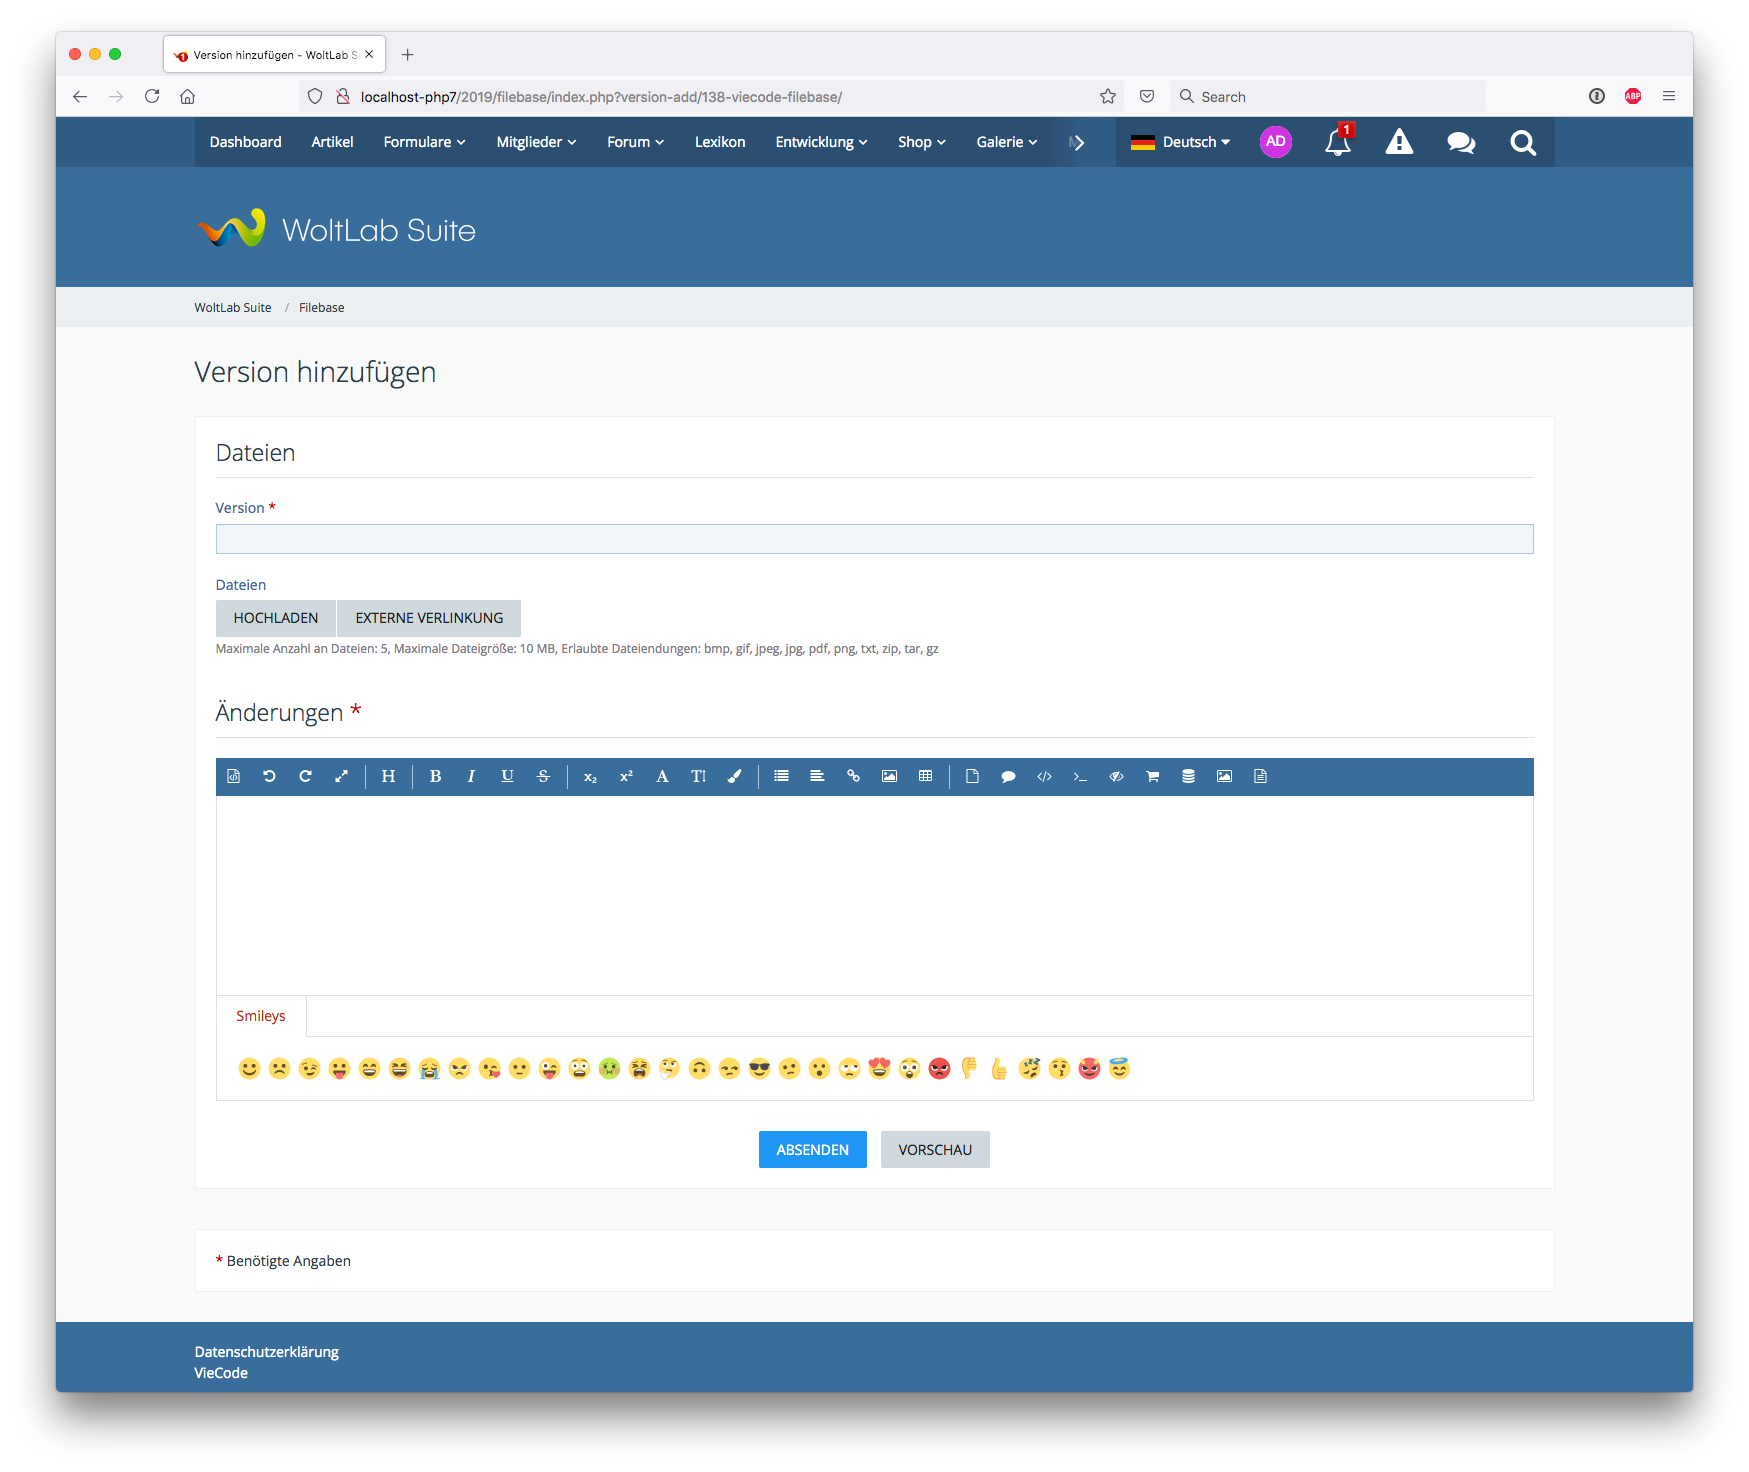This screenshot has width=1749, height=1472.
Task: Open the Lexikon menu item
Action: click(720, 142)
